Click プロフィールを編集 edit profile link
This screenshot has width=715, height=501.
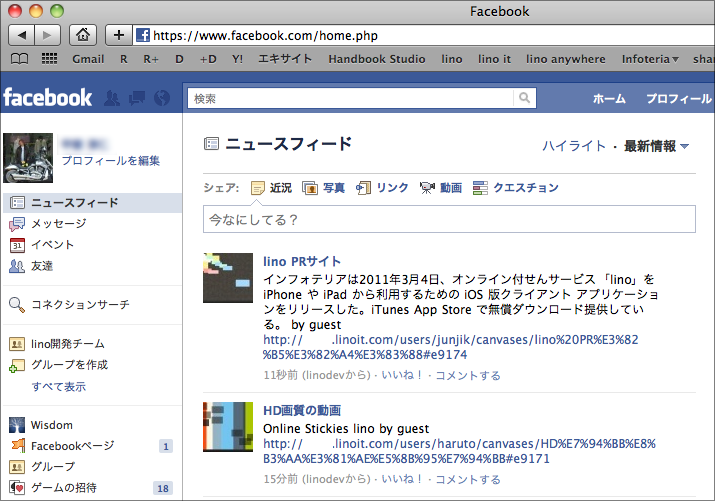[x=111, y=160]
